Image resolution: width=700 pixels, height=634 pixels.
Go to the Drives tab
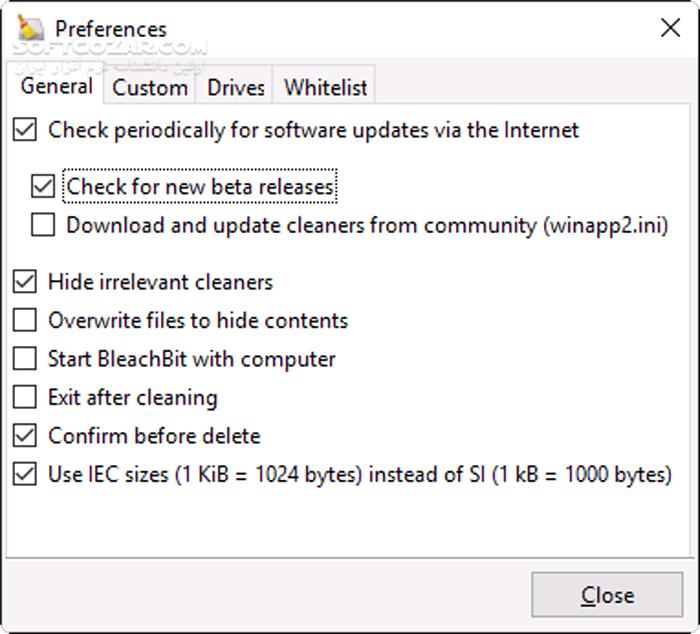pyautogui.click(x=236, y=87)
